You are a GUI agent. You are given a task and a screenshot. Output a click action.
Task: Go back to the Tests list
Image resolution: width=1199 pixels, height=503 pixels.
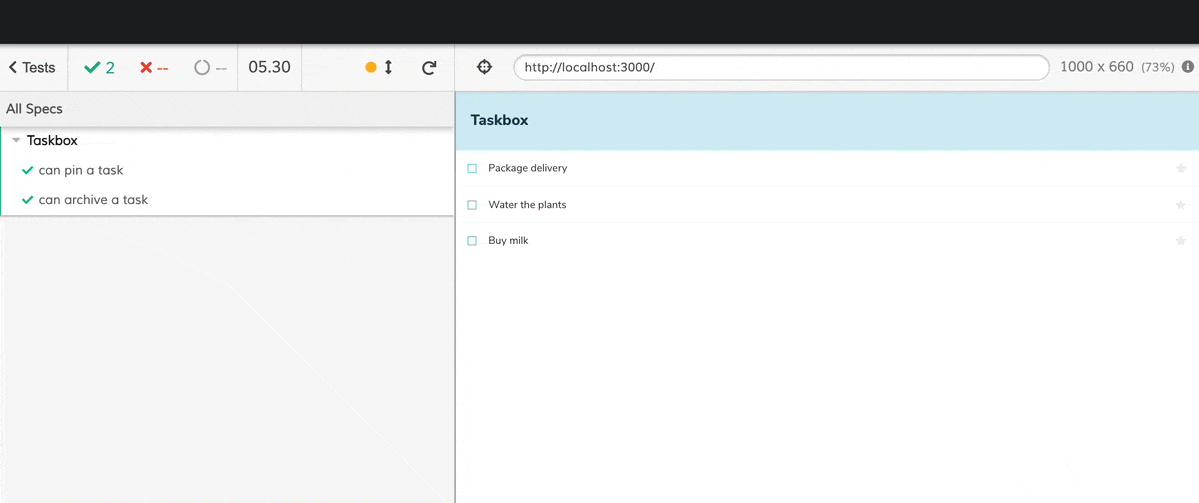coord(32,68)
